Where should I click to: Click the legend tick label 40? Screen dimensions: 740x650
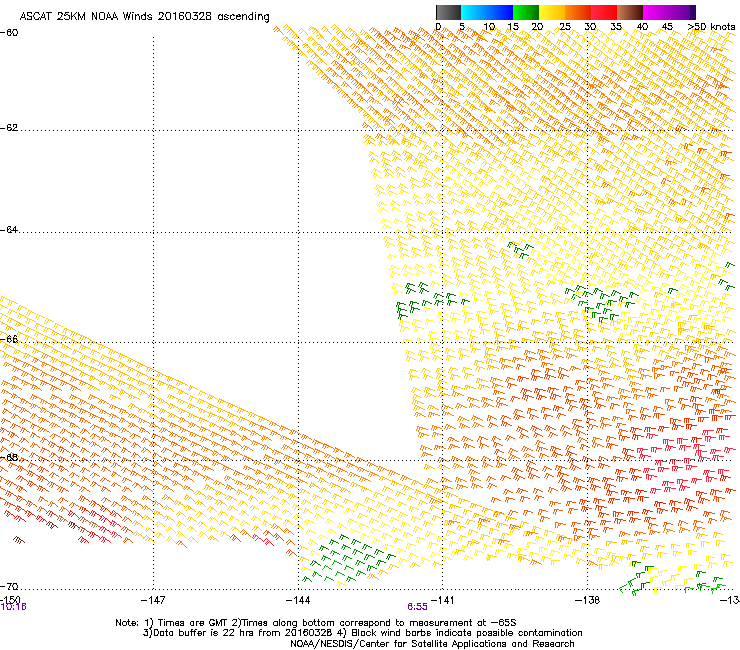coord(642,27)
